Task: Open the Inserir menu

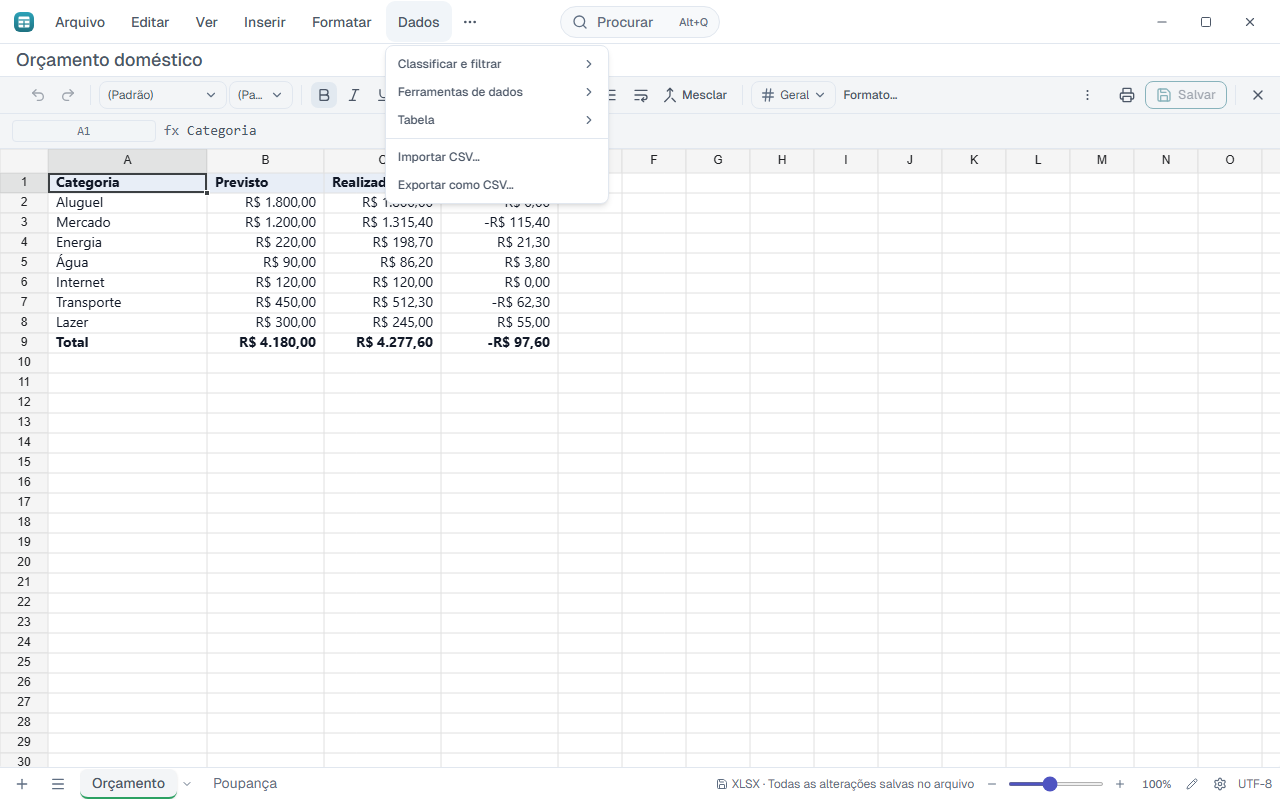Action: pos(265,22)
